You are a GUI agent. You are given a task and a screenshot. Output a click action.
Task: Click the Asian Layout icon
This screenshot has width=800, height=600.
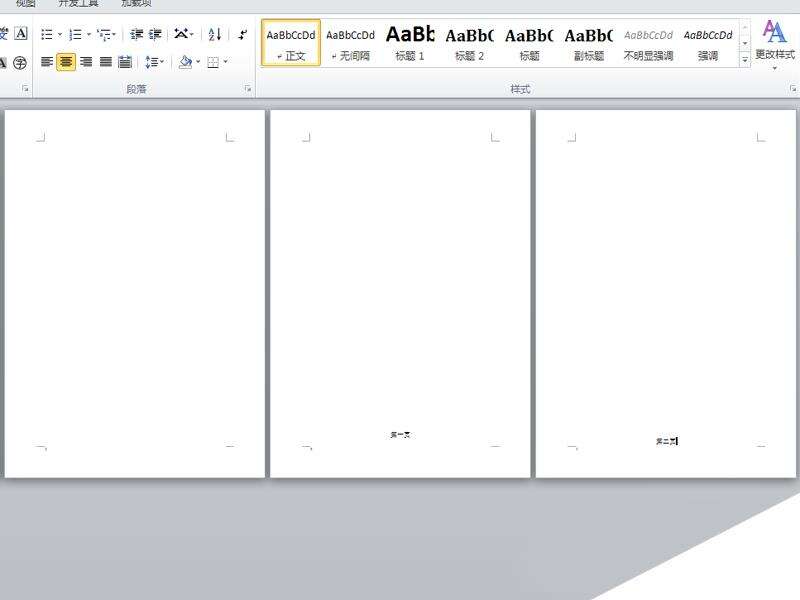pyautogui.click(x=181, y=34)
